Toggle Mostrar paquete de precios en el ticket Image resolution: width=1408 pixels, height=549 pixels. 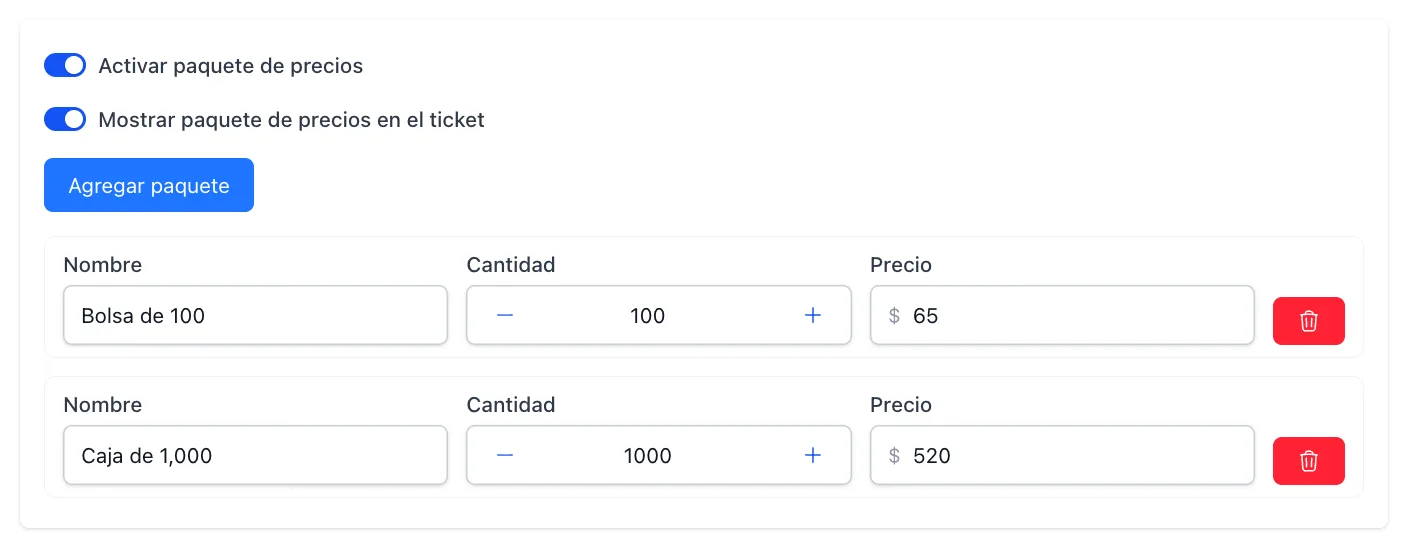tap(65, 120)
